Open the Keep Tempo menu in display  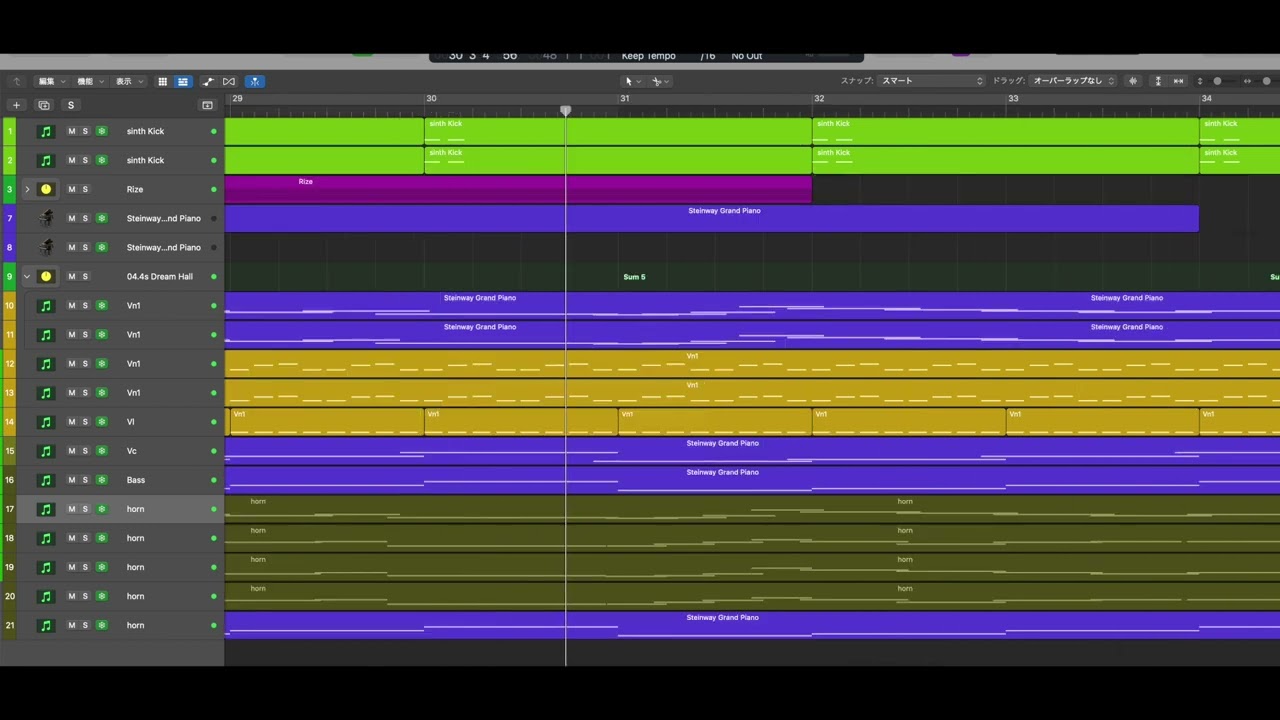[648, 56]
